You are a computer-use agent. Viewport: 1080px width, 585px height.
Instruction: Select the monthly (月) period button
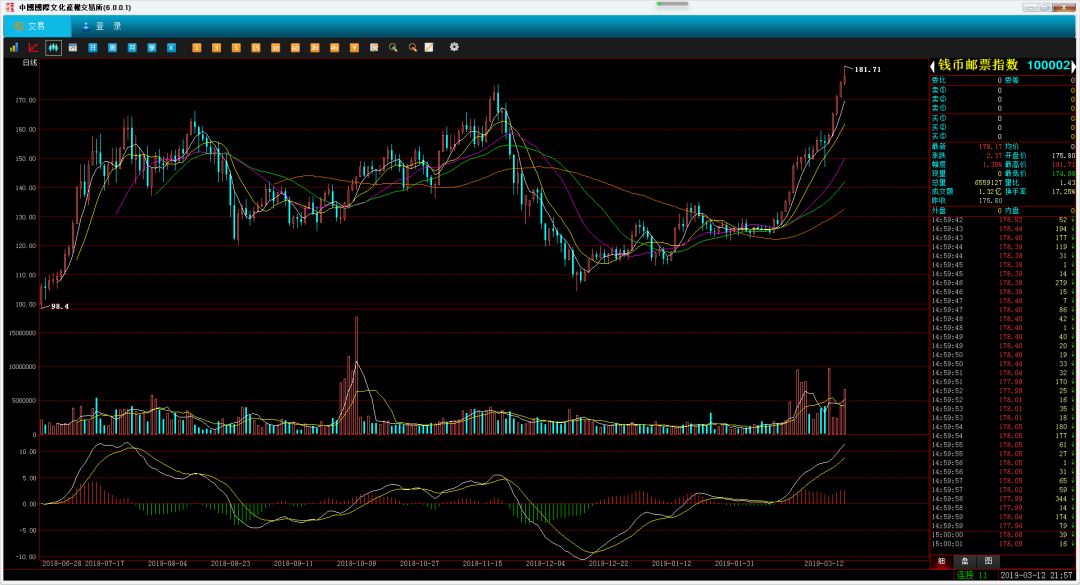[x=132, y=48]
